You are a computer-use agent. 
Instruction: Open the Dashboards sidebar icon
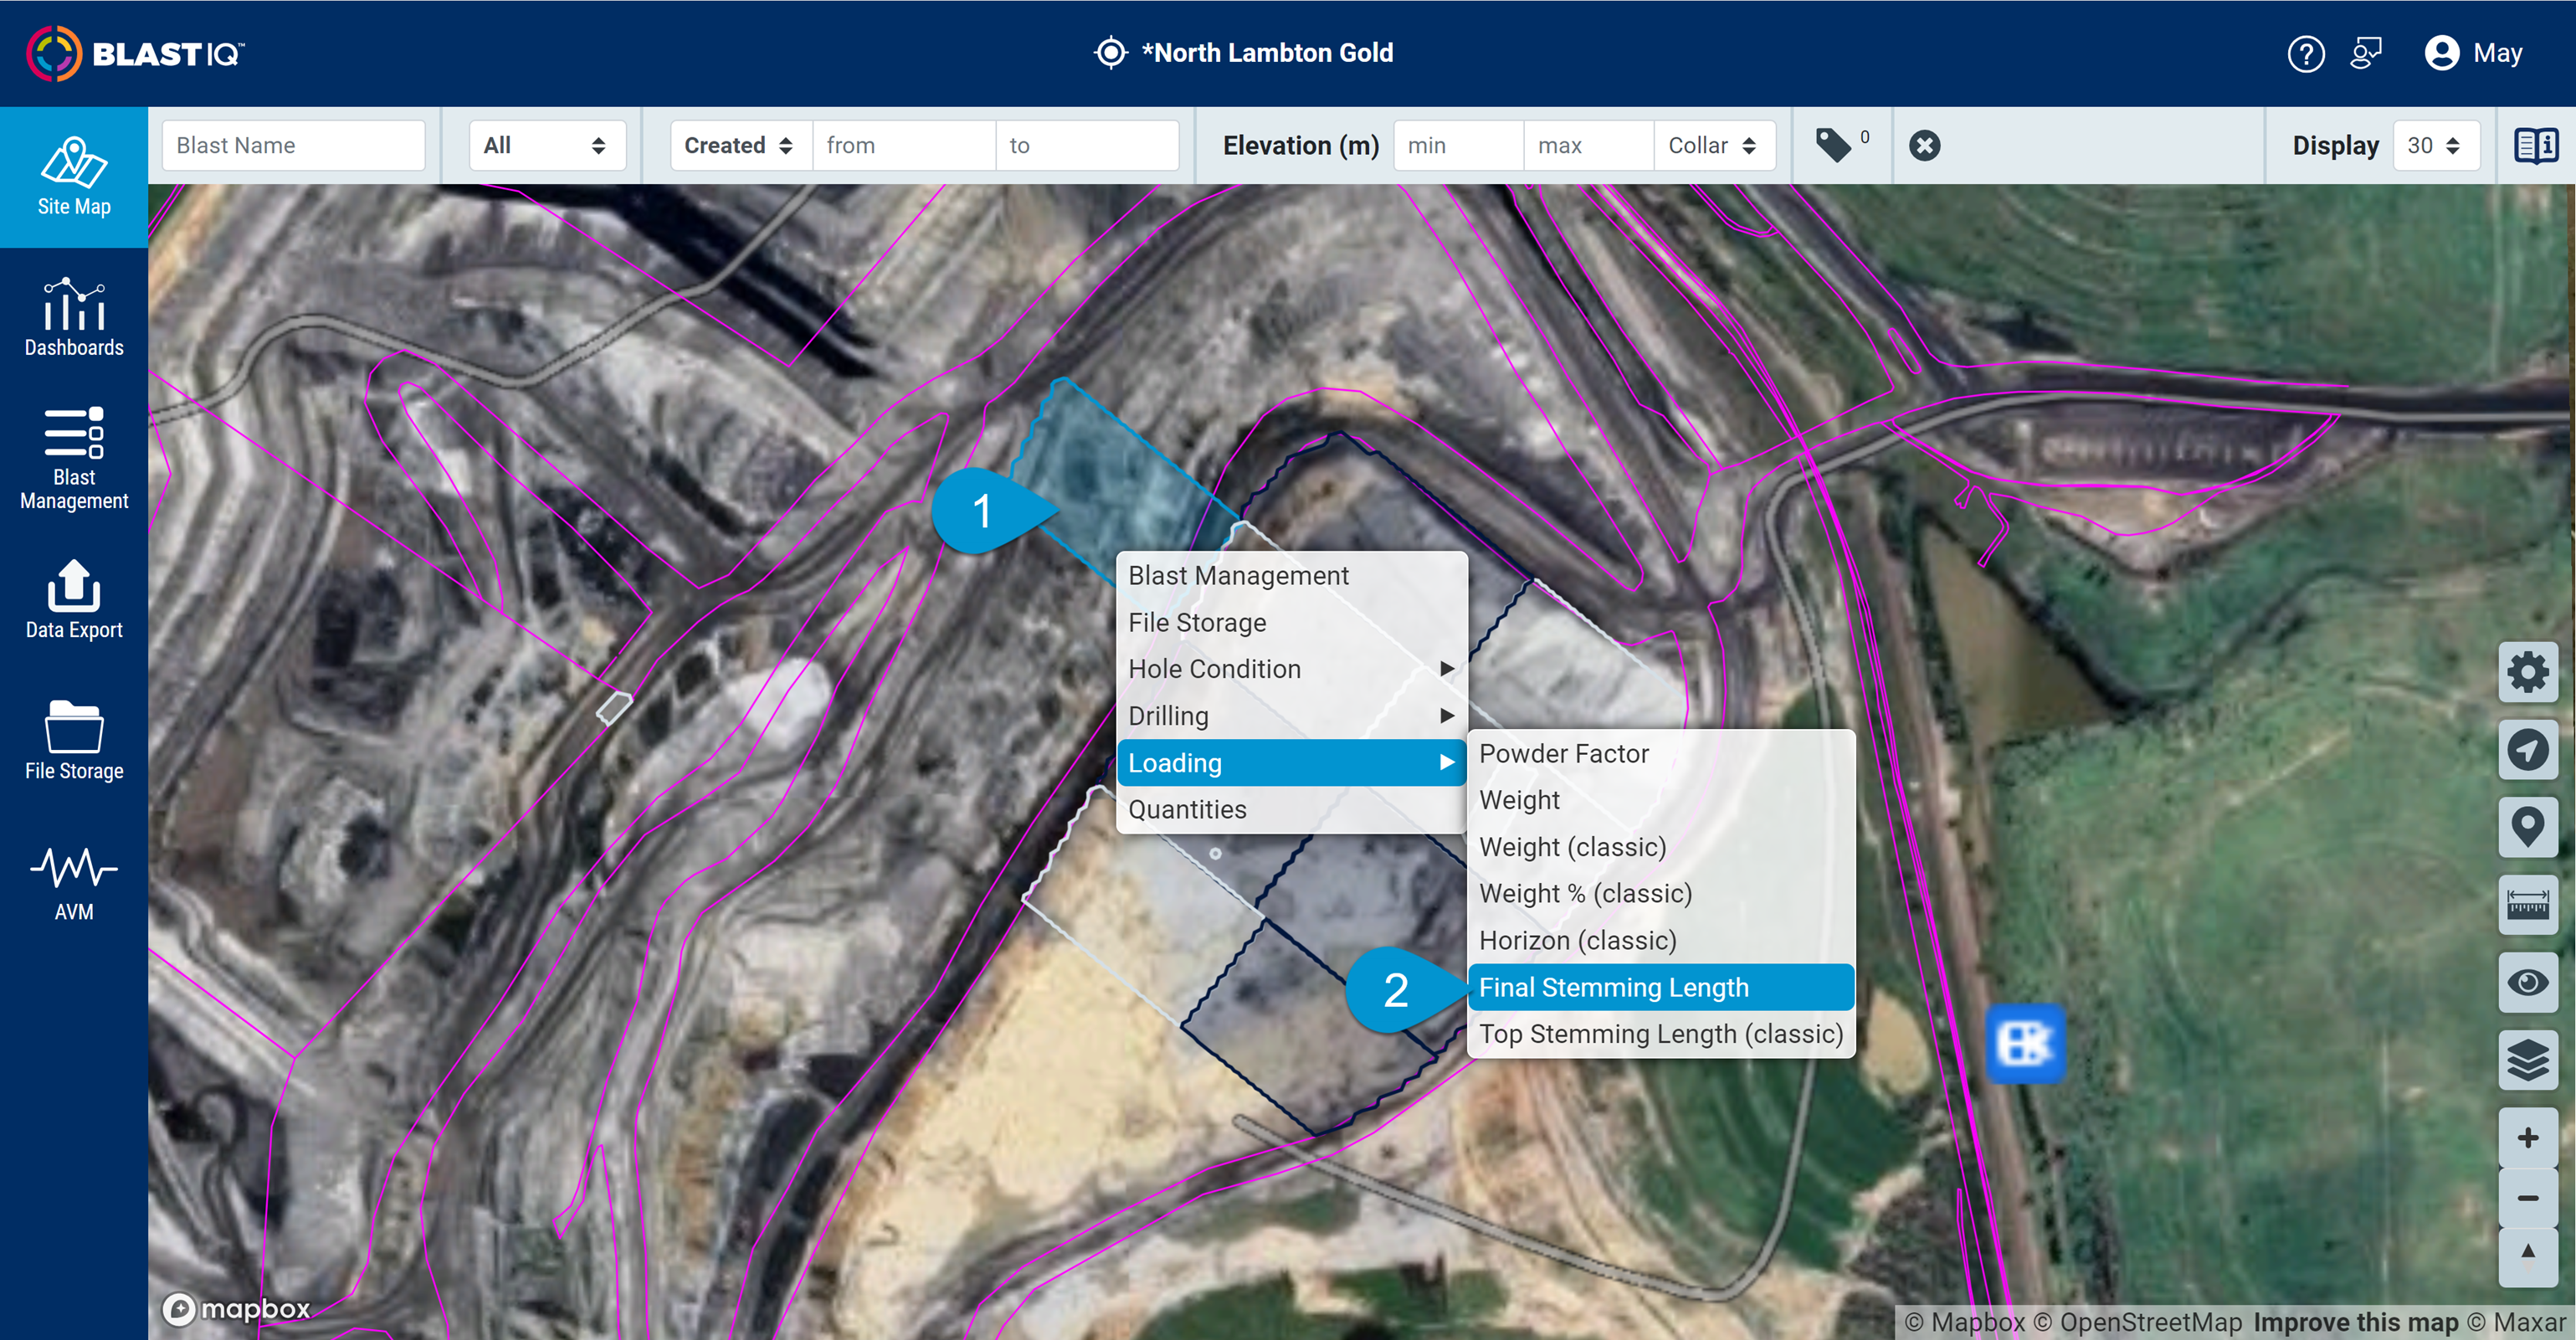point(74,318)
